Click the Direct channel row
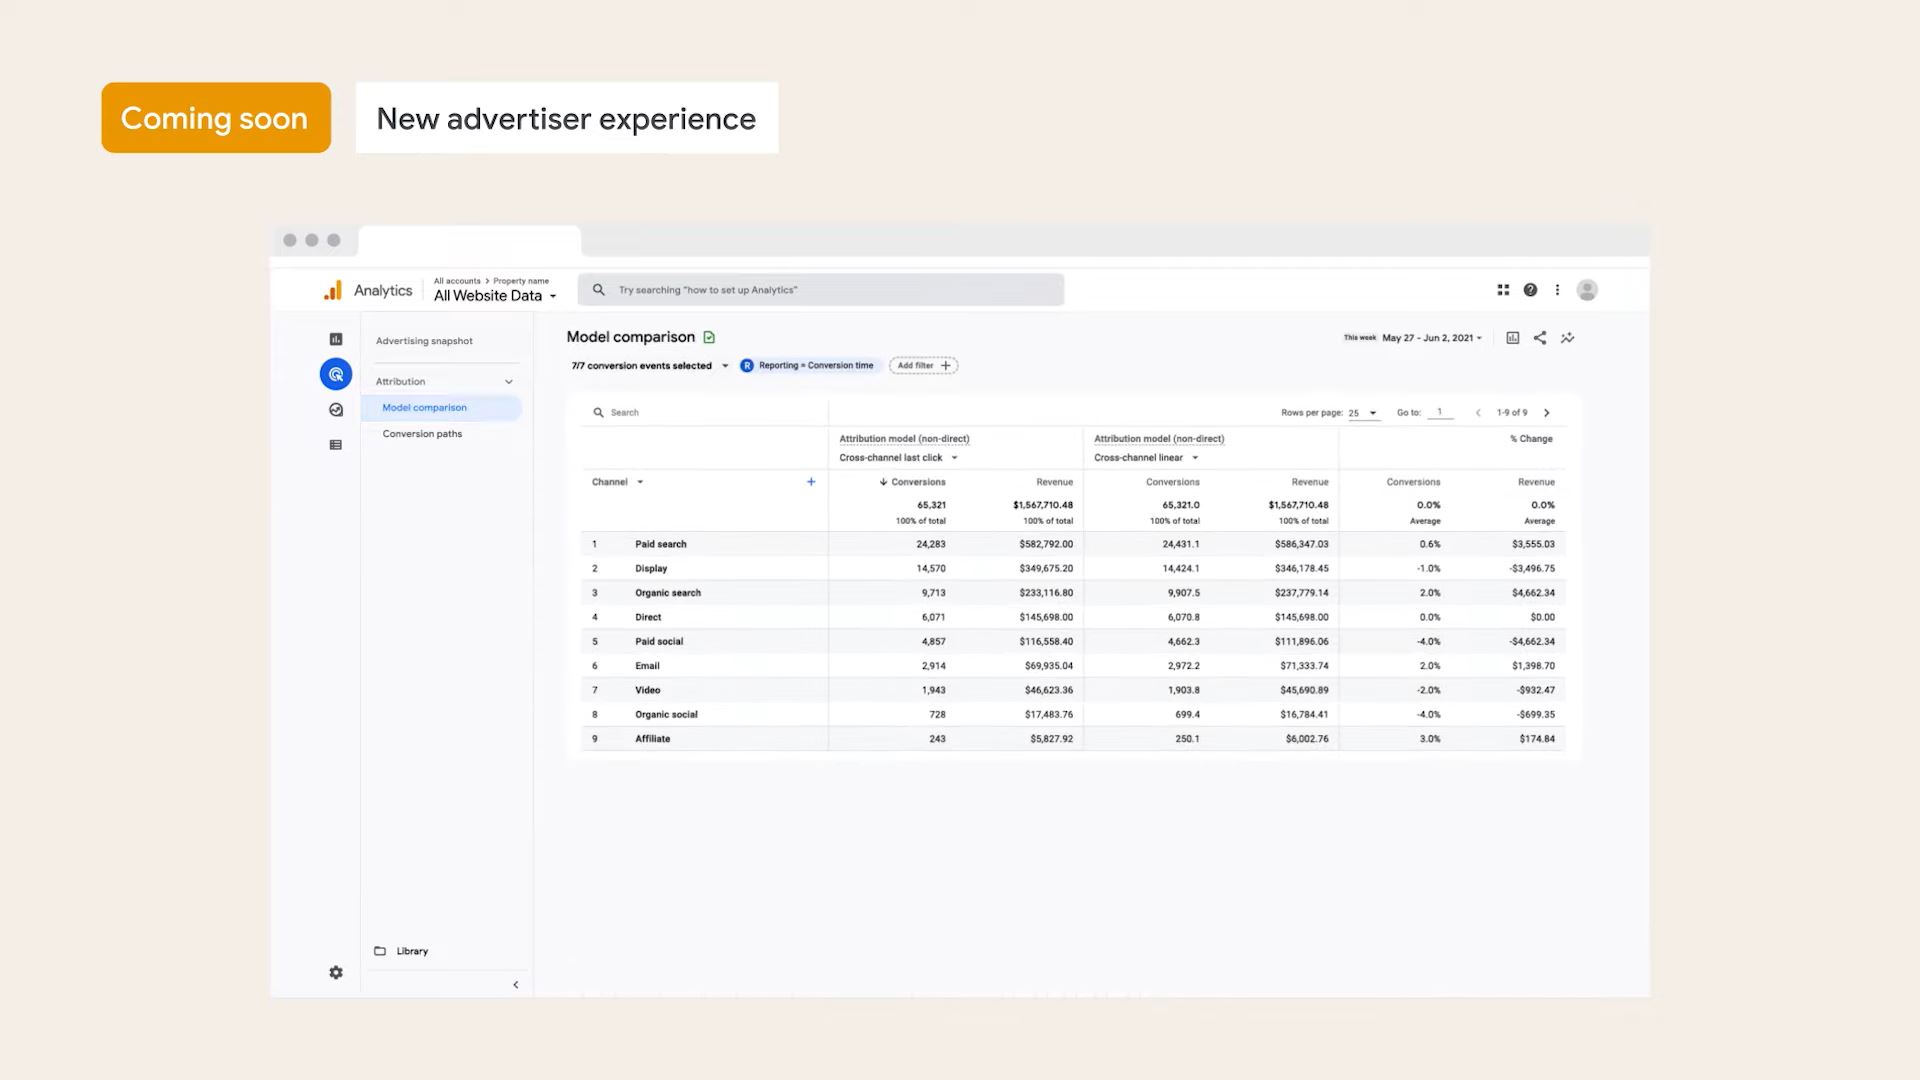Viewport: 1920px width, 1080px height. click(1073, 617)
